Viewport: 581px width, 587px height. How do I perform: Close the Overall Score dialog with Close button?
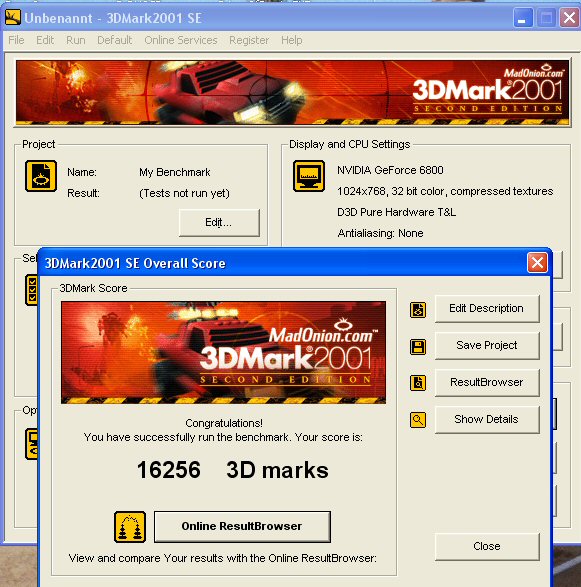(487, 546)
